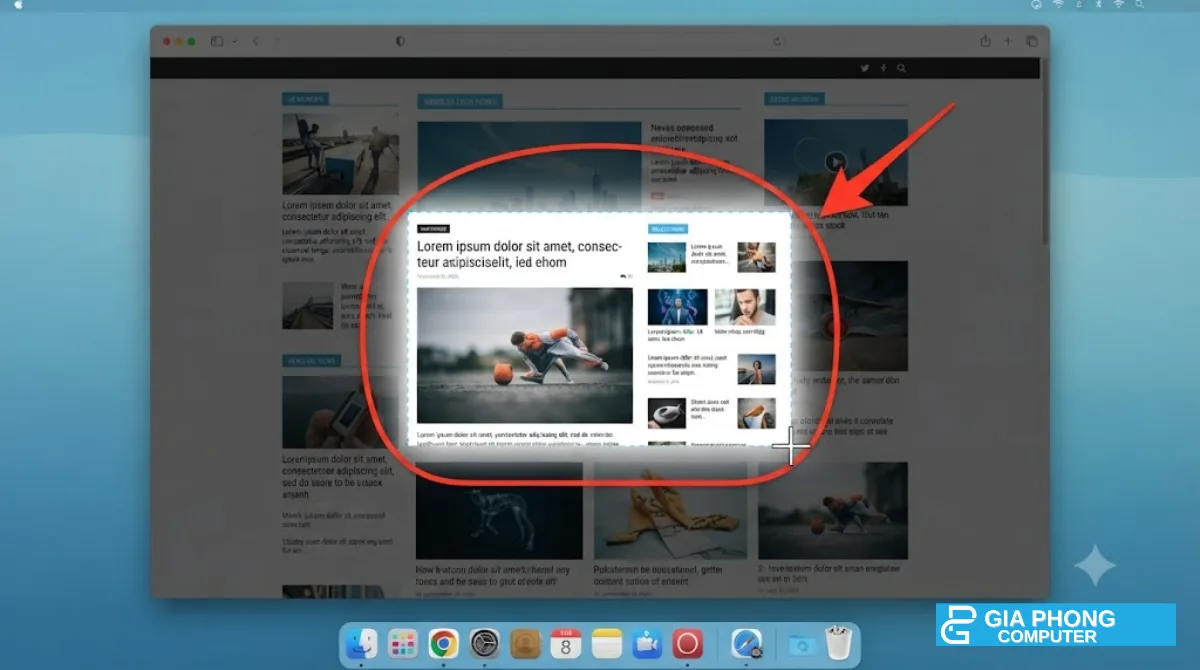This screenshot has height=670, width=1200.
Task: Select the top-left column section label
Action: [x=305, y=99]
